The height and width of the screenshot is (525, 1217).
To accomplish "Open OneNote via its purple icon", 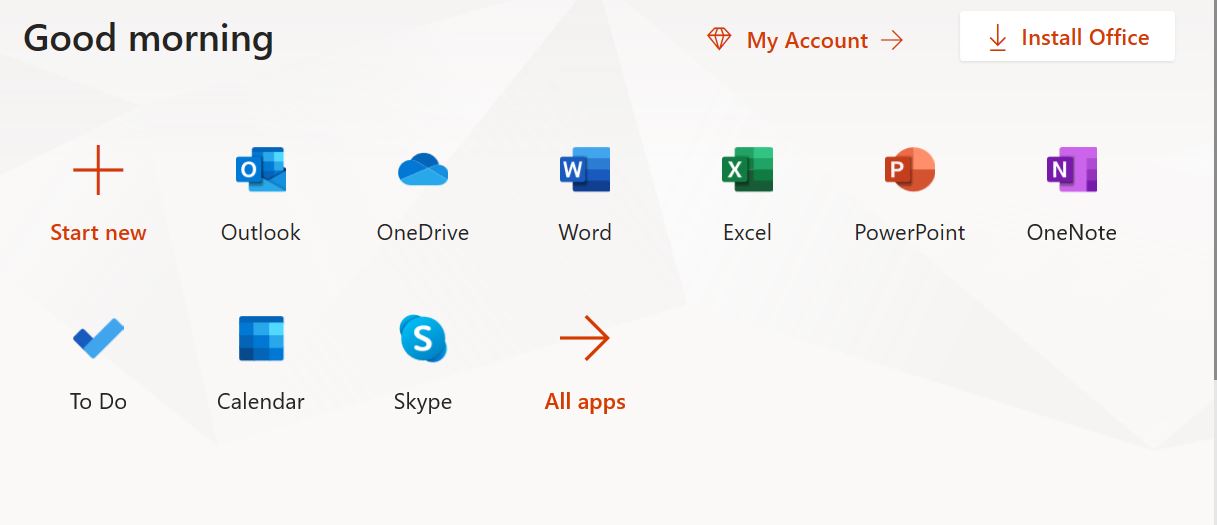I will 1072,170.
